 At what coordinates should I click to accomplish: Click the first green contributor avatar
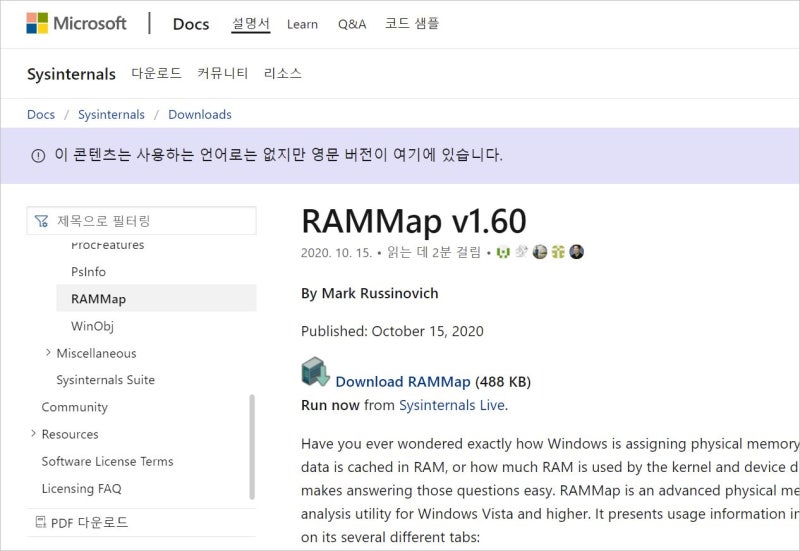pos(503,252)
